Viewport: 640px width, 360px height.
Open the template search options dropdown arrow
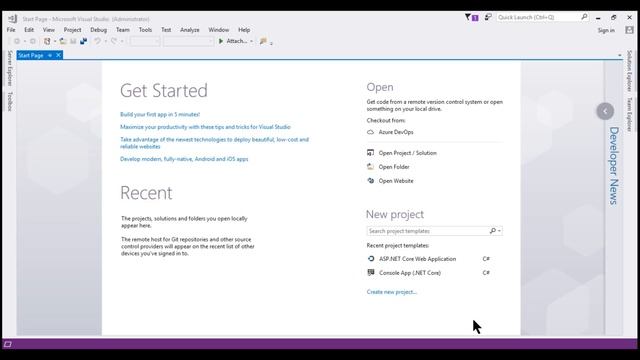pyautogui.click(x=499, y=231)
